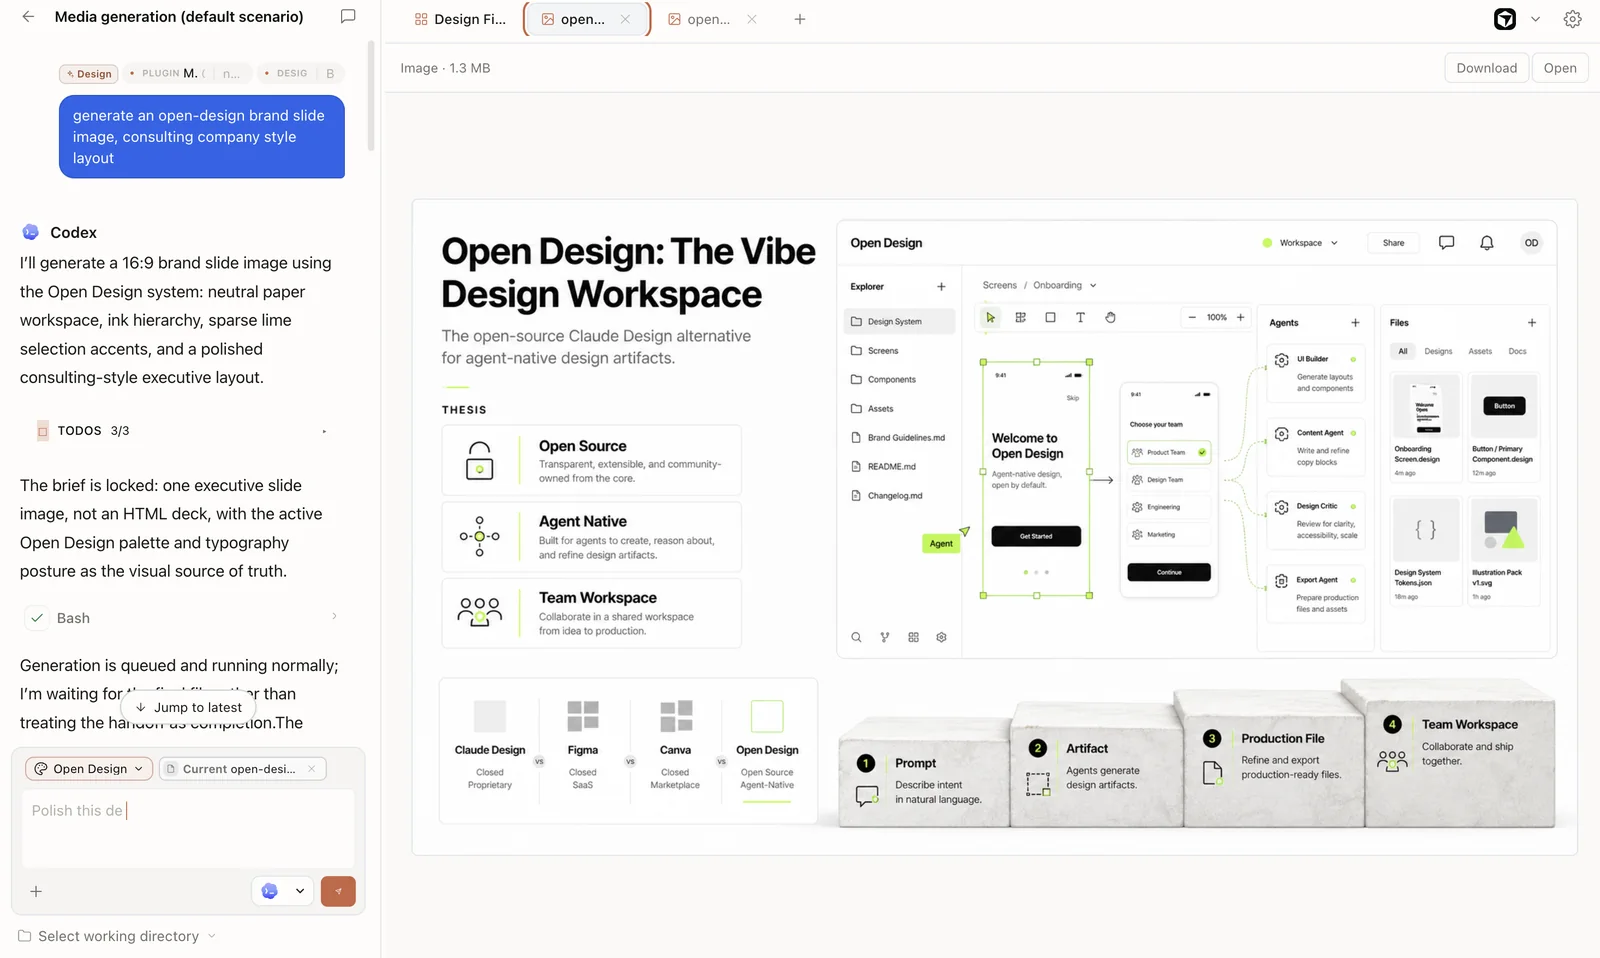Focus the 'Polish this de' message input
Viewport: 1600px width, 958px height.
(188, 828)
